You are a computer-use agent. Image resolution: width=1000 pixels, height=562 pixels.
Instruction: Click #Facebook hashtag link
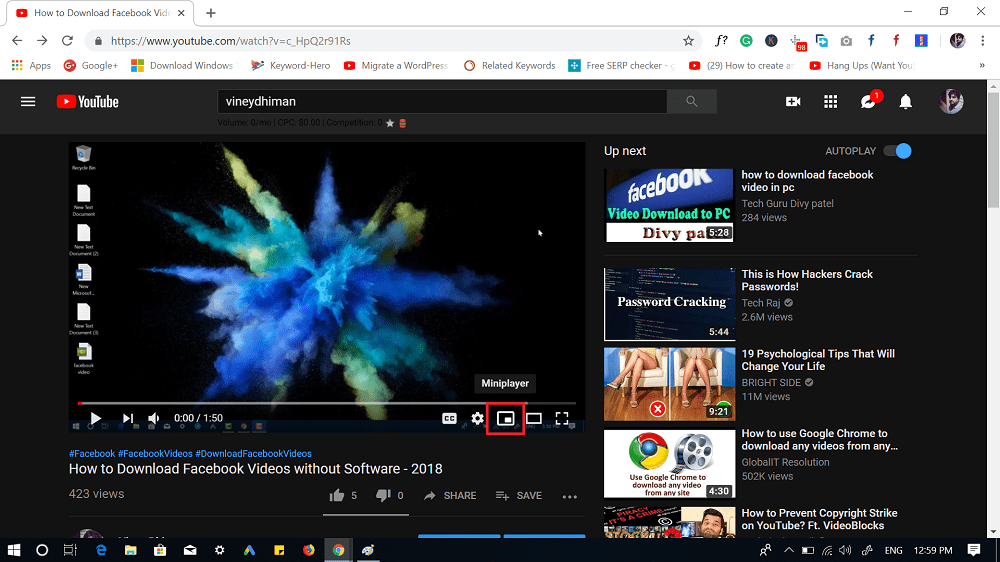(92, 454)
